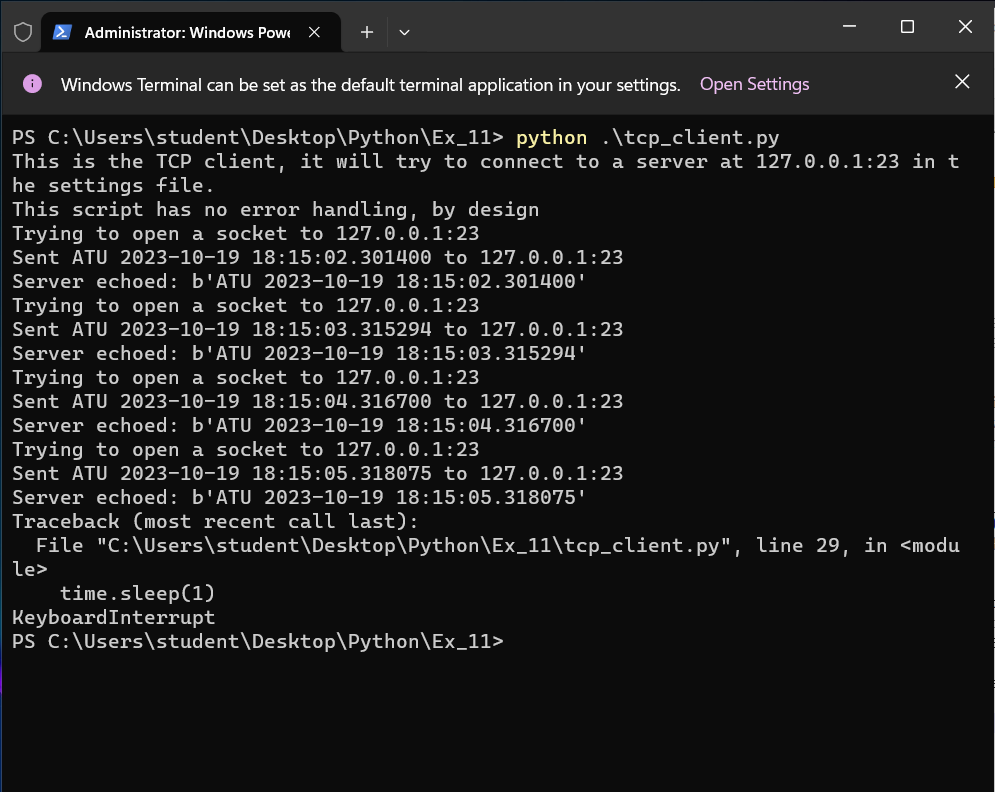
Task: Expand the new tab profile dropdown
Action: pos(404,32)
